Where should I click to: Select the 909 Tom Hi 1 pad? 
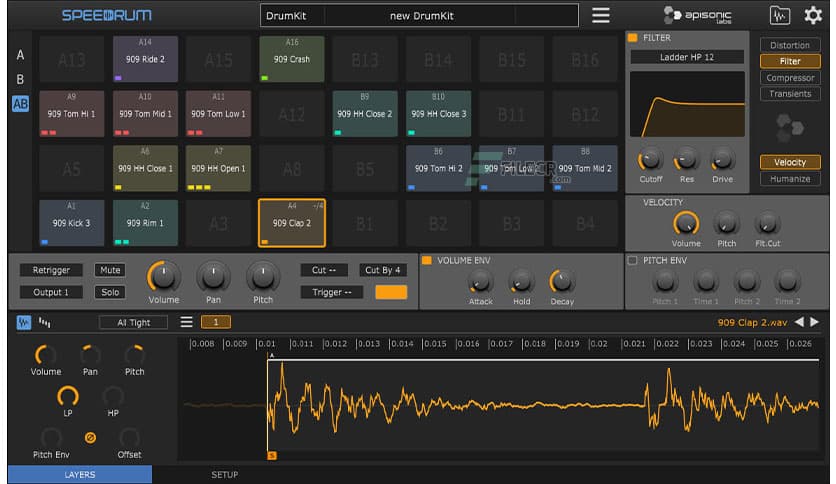71,114
